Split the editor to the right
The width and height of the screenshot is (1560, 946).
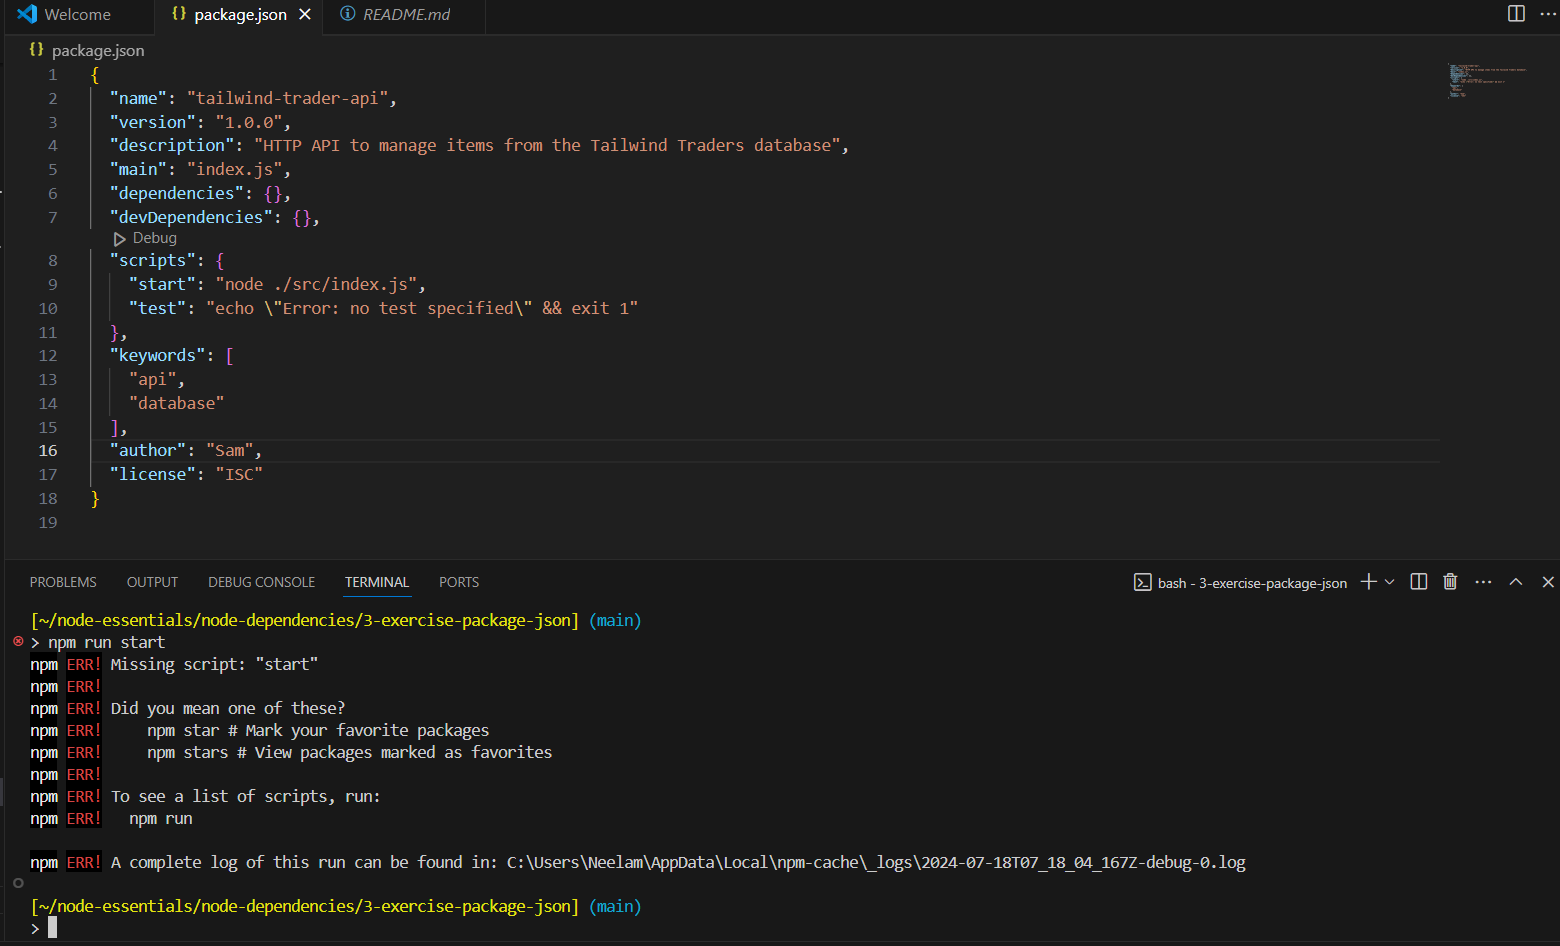[1516, 14]
